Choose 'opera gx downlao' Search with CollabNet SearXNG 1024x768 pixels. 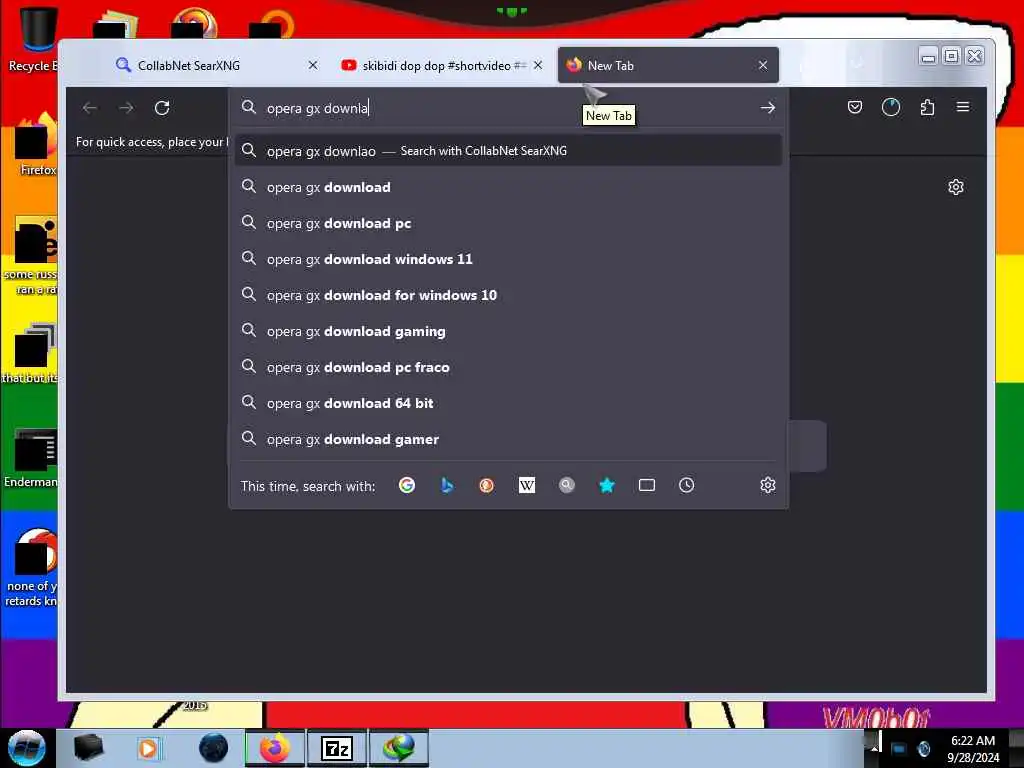(508, 151)
